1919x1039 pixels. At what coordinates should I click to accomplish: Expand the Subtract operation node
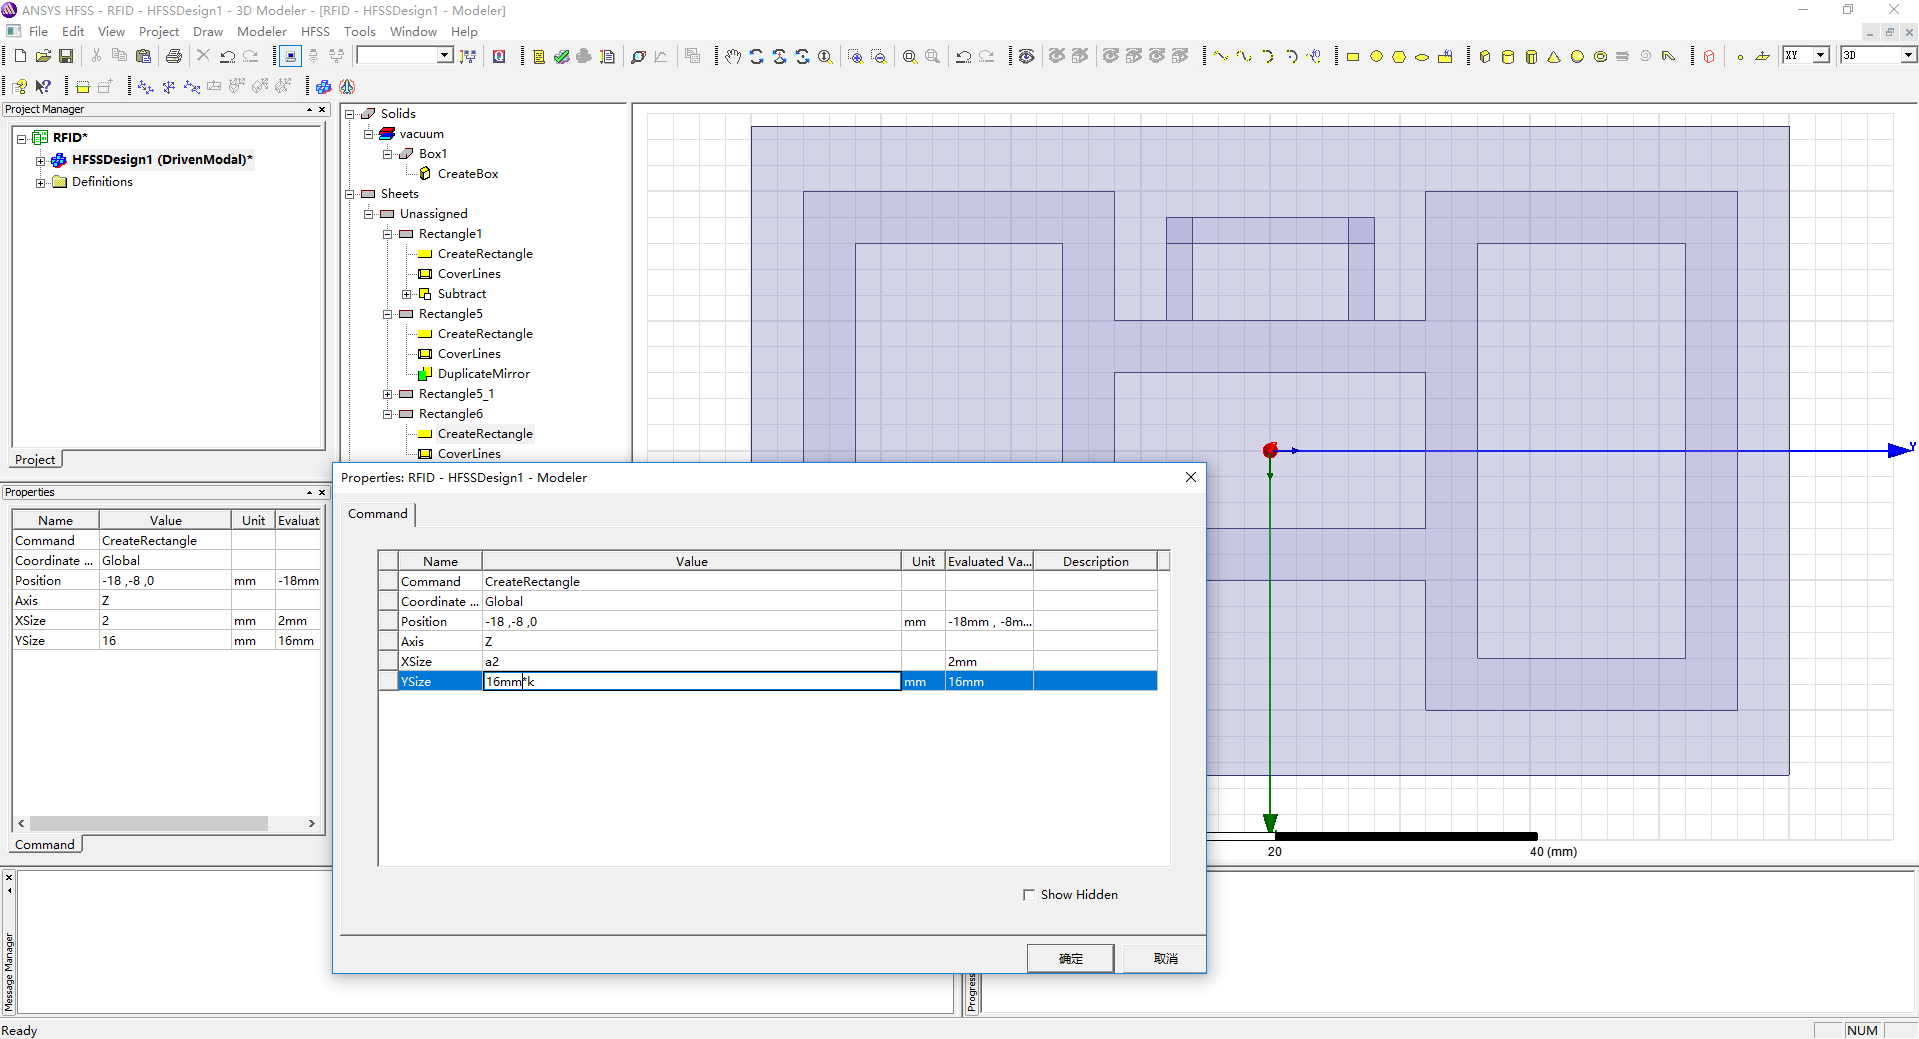[407, 294]
